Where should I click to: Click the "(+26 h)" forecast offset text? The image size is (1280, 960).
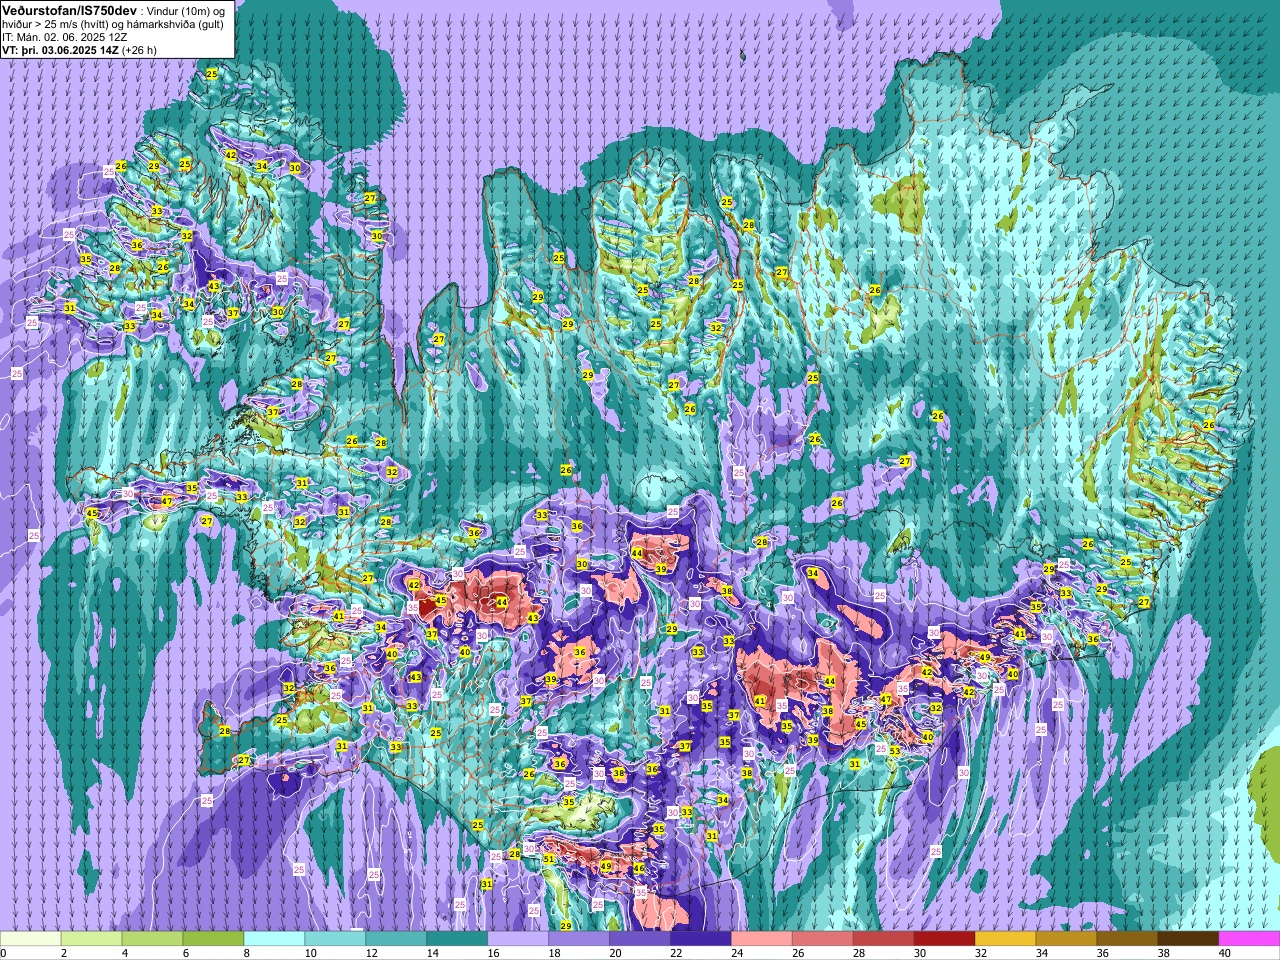click(139, 49)
